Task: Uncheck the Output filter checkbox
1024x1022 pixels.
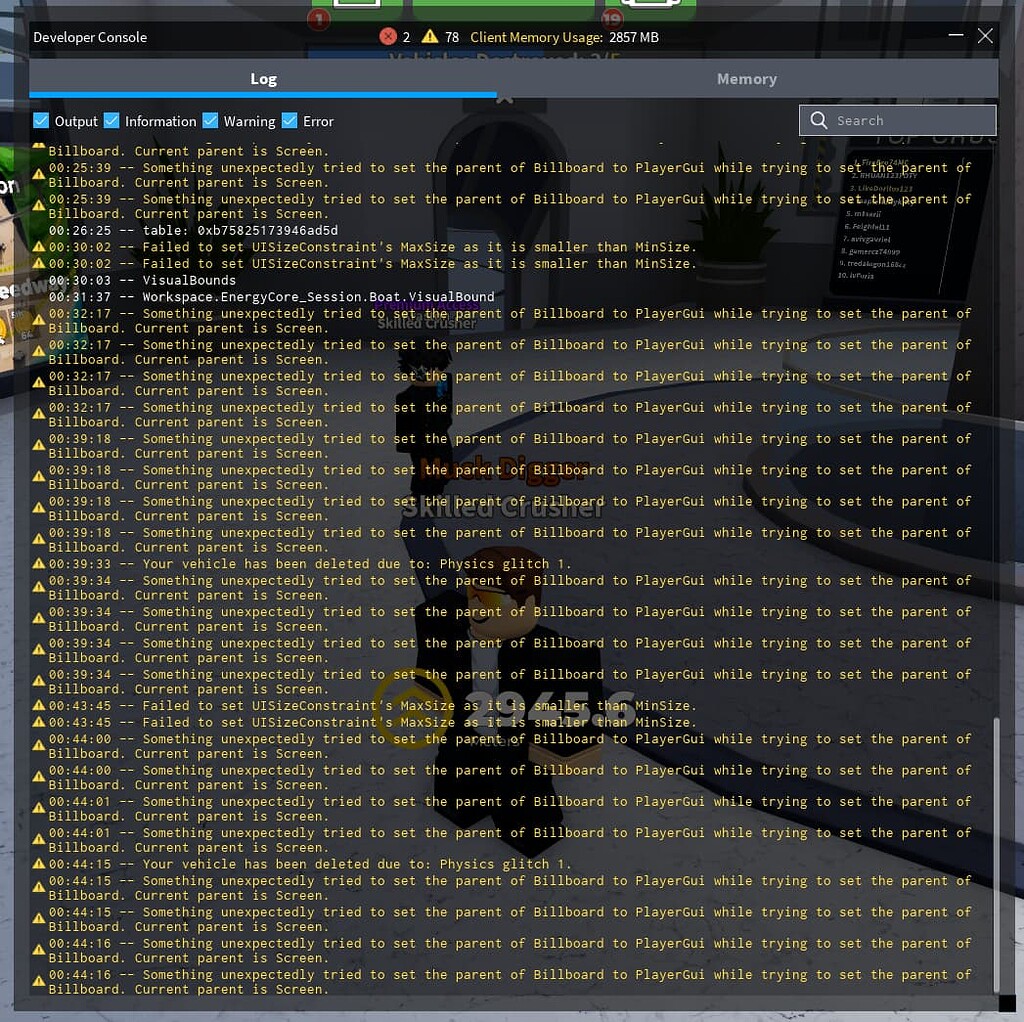Action: (41, 121)
